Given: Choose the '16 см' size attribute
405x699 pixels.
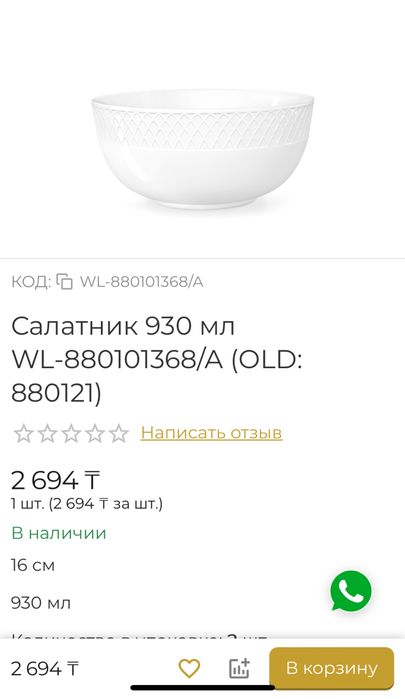Looking at the screenshot, I should point(33,565).
